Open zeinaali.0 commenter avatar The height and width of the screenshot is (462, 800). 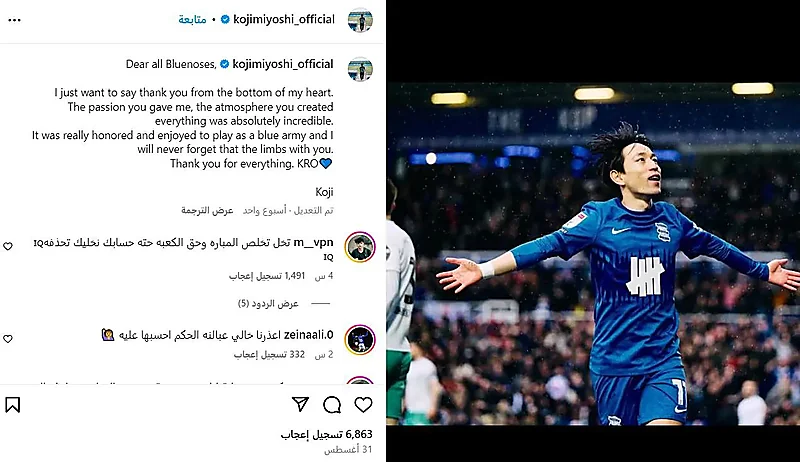[360, 340]
